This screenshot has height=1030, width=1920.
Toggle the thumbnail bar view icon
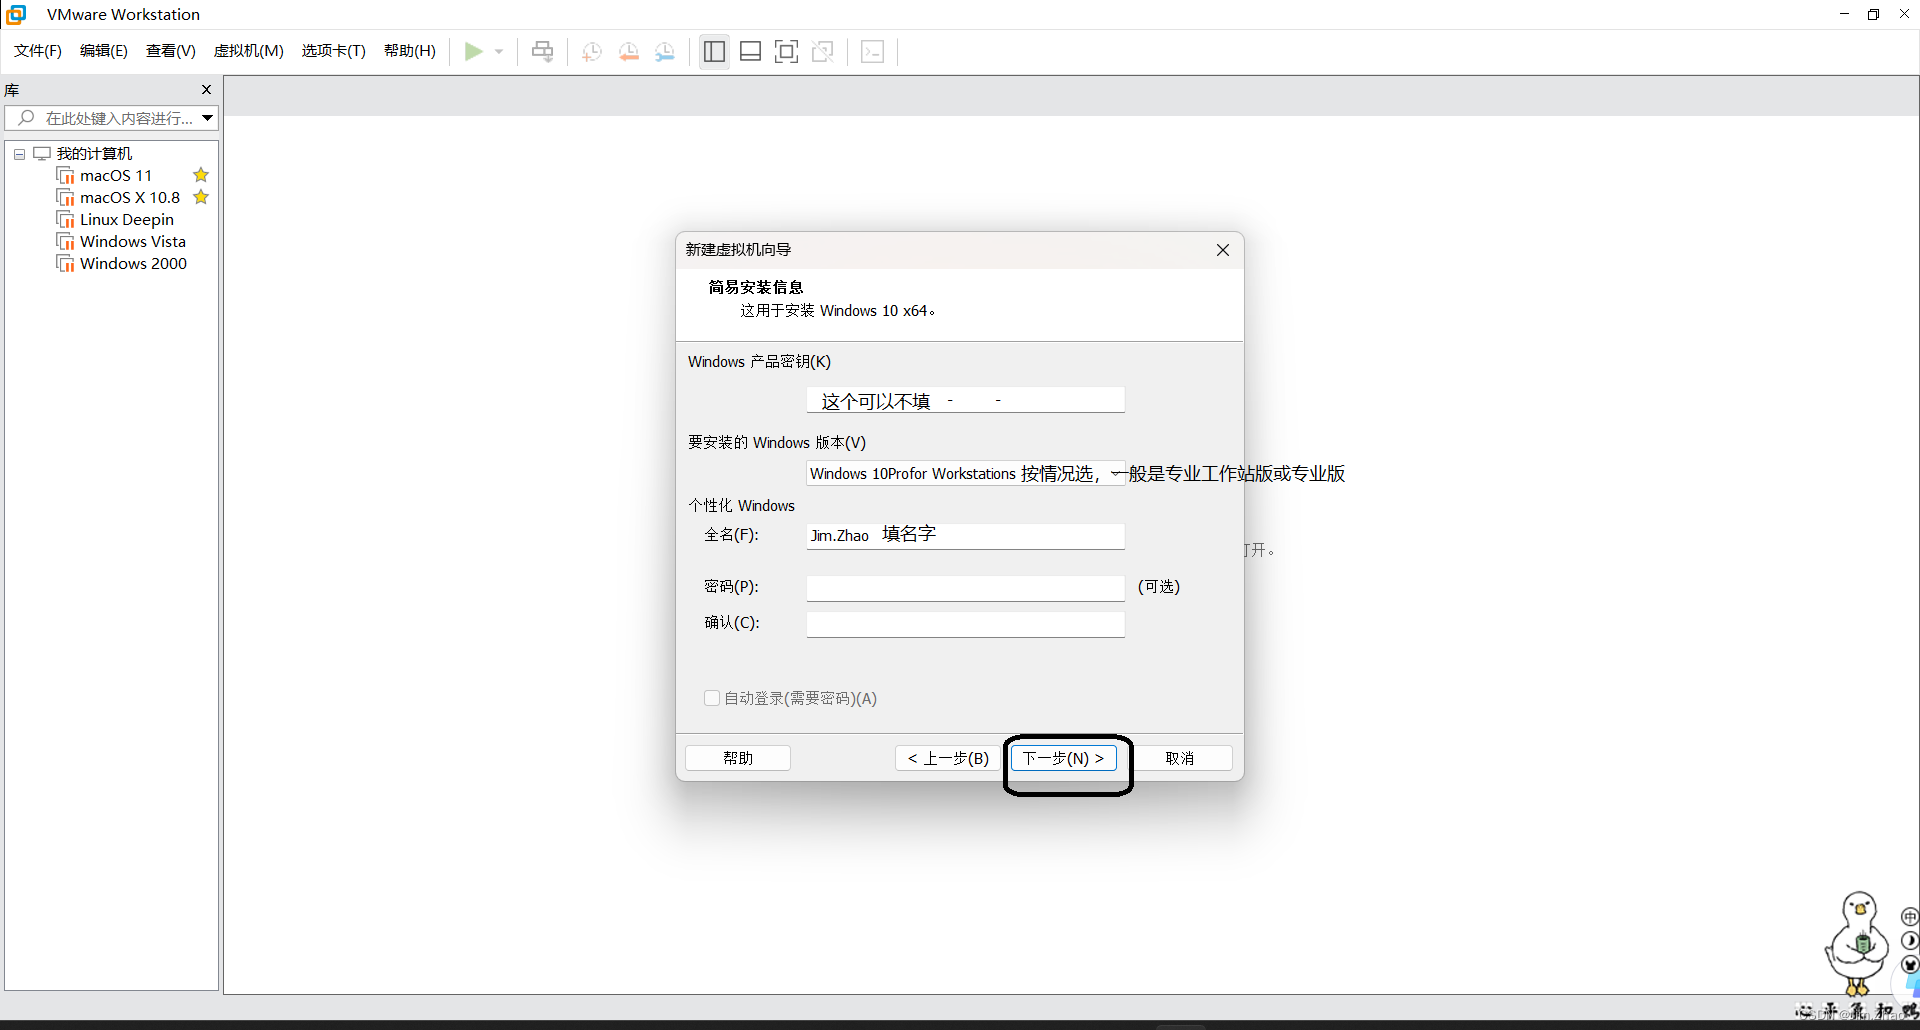pos(751,52)
